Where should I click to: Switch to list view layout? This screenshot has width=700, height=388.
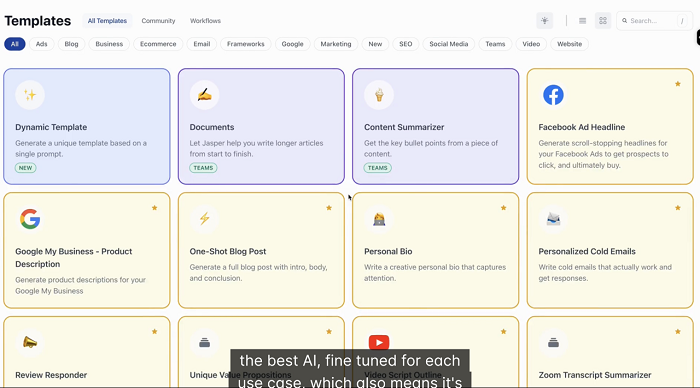(582, 21)
